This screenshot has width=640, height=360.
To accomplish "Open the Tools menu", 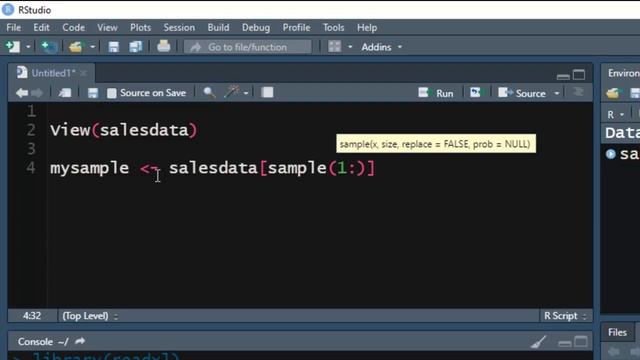I will [333, 27].
